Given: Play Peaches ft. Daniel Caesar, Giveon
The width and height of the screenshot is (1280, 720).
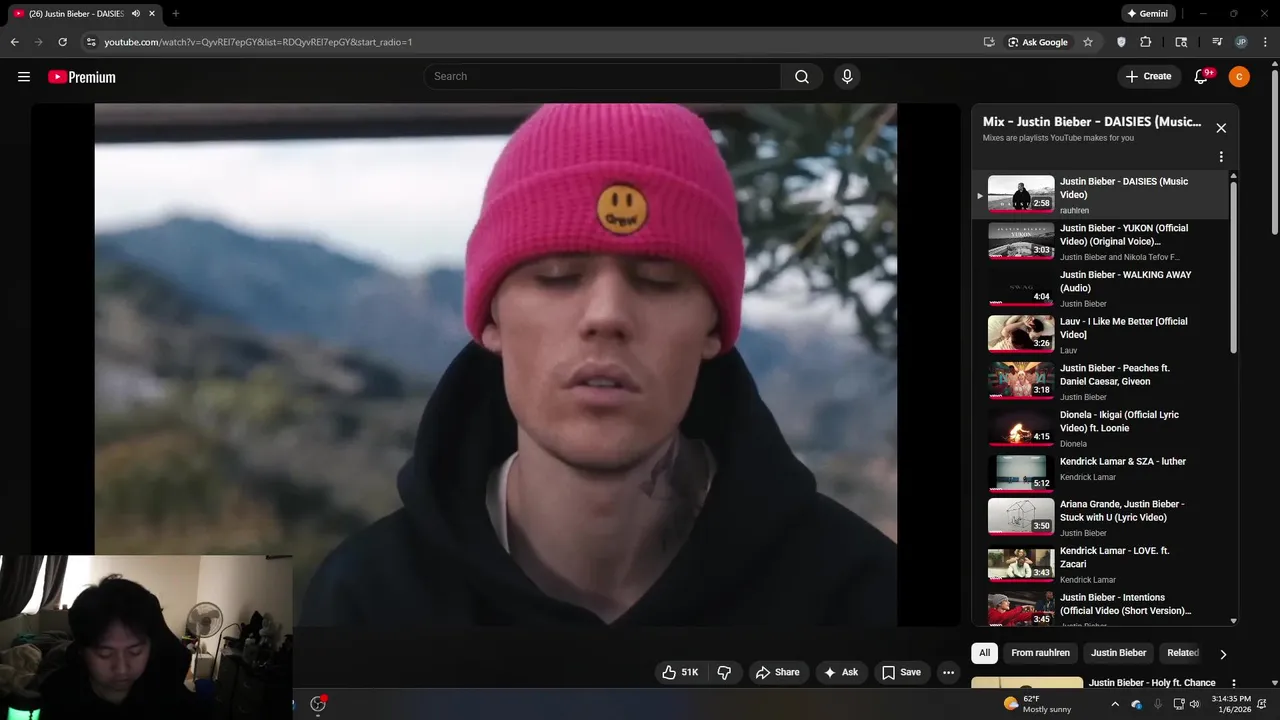Looking at the screenshot, I should pyautogui.click(x=1100, y=381).
